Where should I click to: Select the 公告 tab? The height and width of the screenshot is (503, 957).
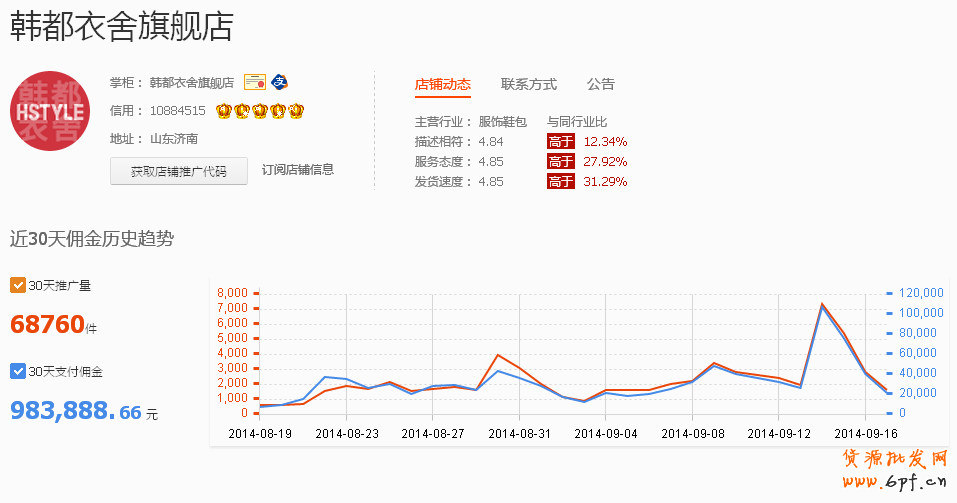600,85
